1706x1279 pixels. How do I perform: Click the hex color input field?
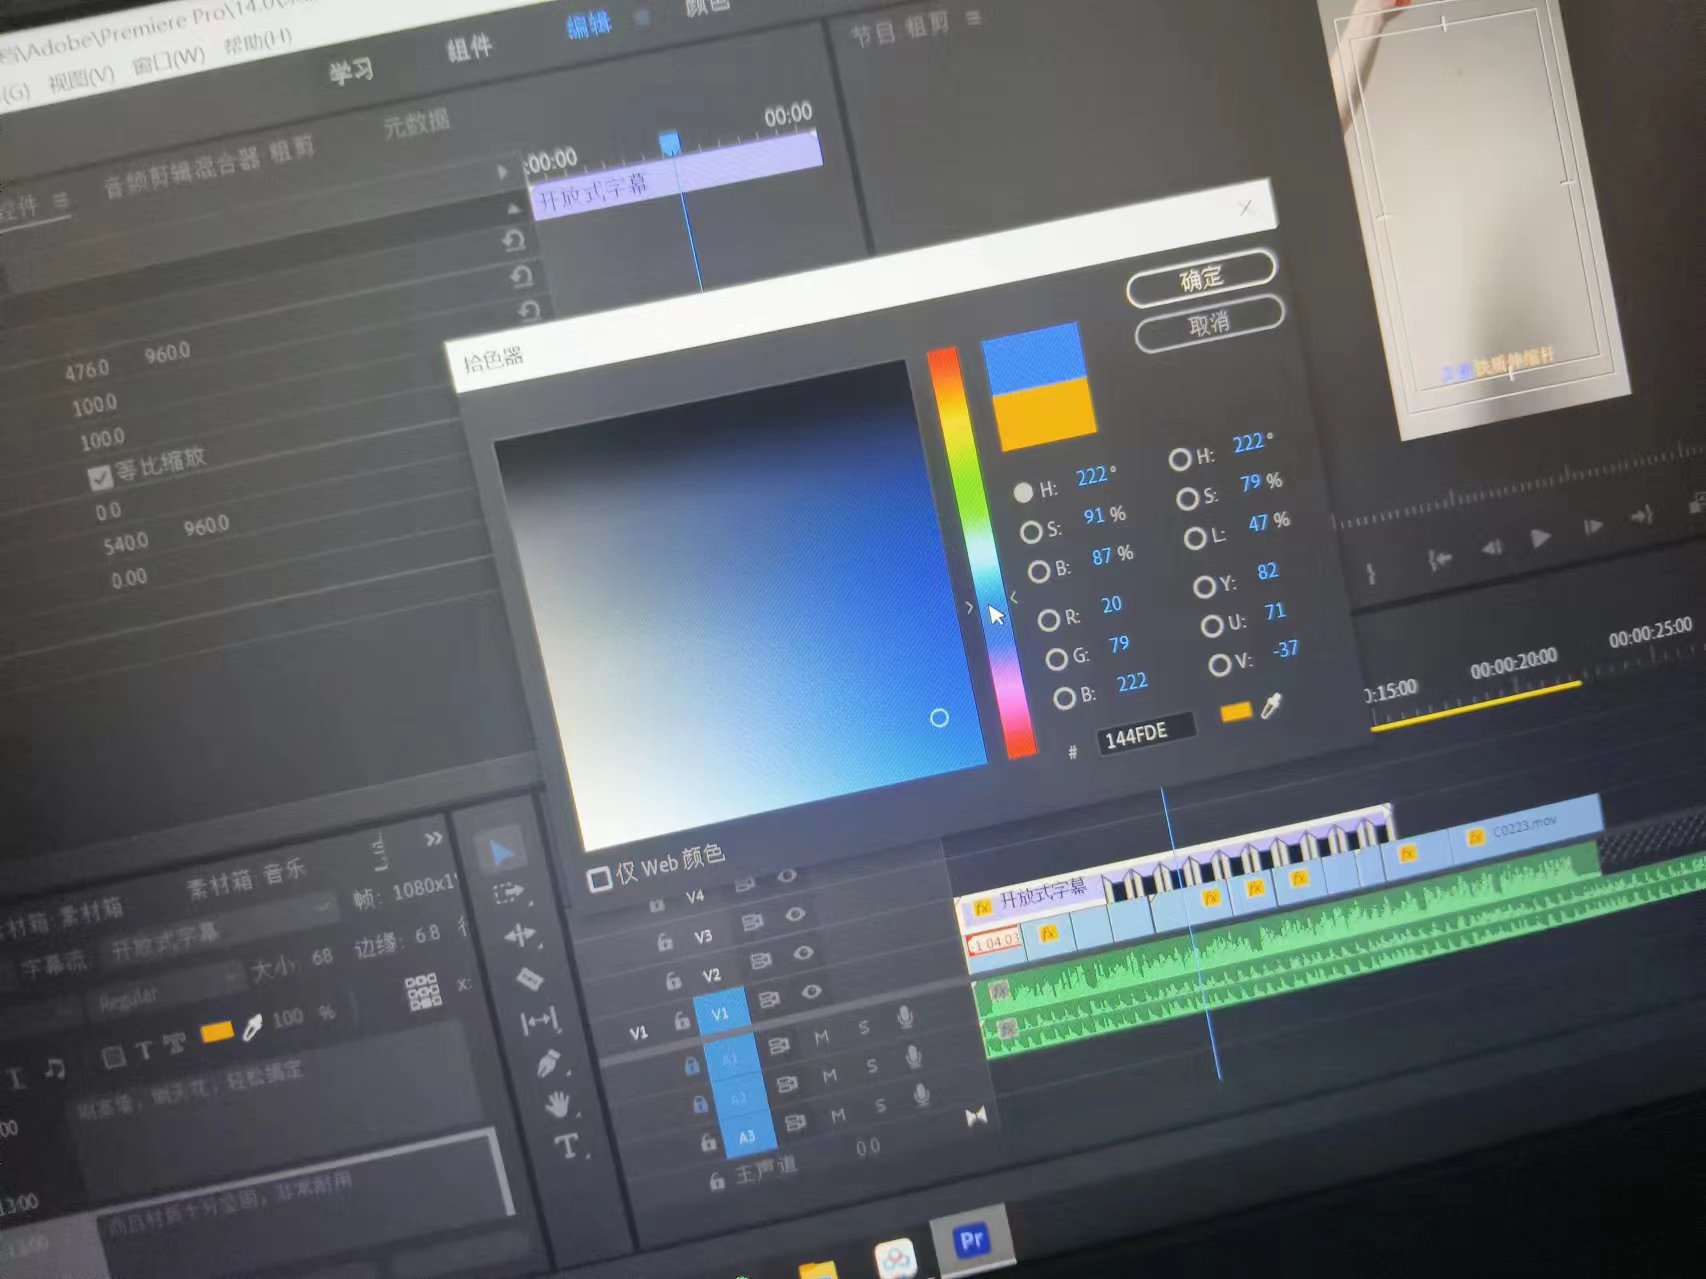tap(1144, 735)
